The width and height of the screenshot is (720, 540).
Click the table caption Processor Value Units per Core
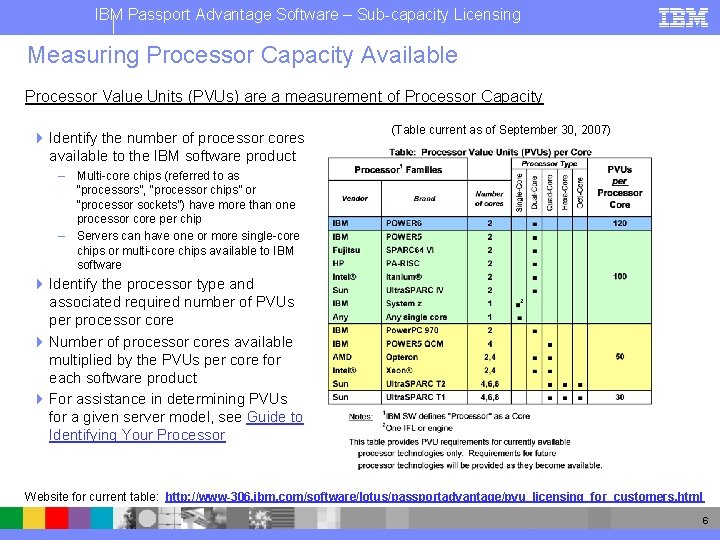tap(490, 152)
